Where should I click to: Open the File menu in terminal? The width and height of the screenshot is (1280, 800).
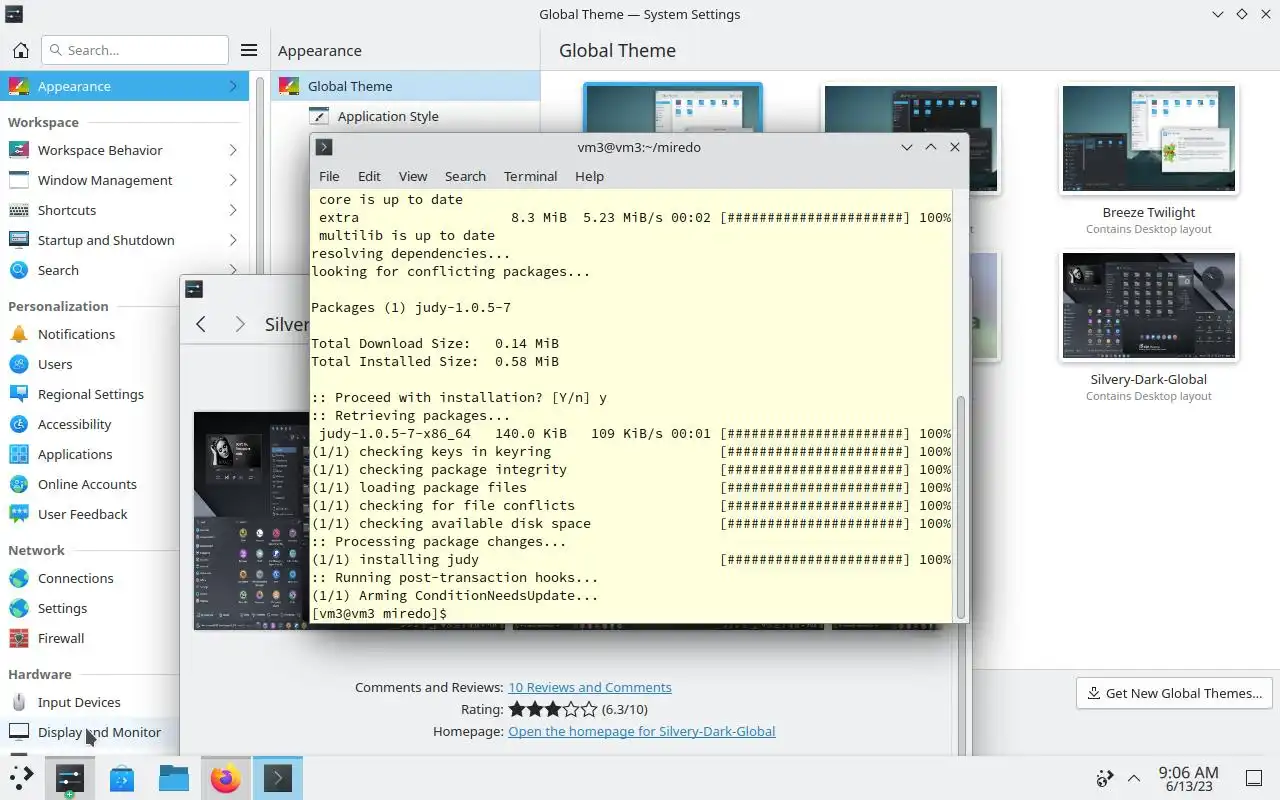pyautogui.click(x=329, y=176)
